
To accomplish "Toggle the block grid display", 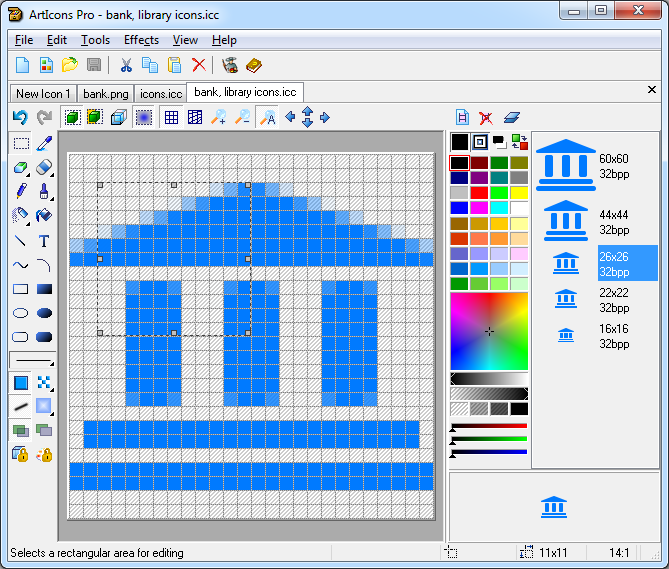I will point(195,117).
